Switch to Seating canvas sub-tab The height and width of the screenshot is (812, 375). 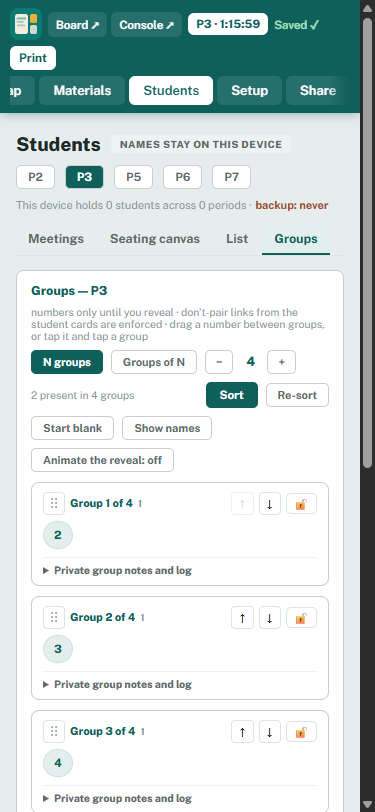click(x=155, y=239)
